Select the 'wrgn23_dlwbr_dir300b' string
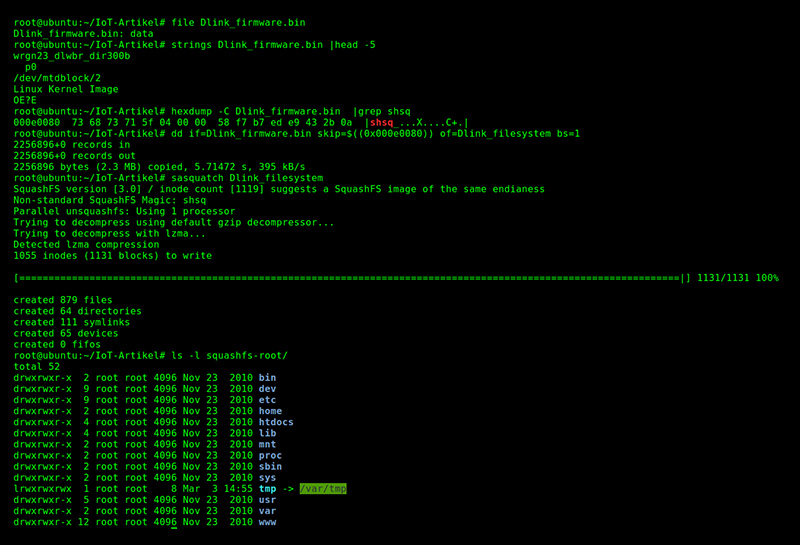The height and width of the screenshot is (545, 800). coord(72,56)
